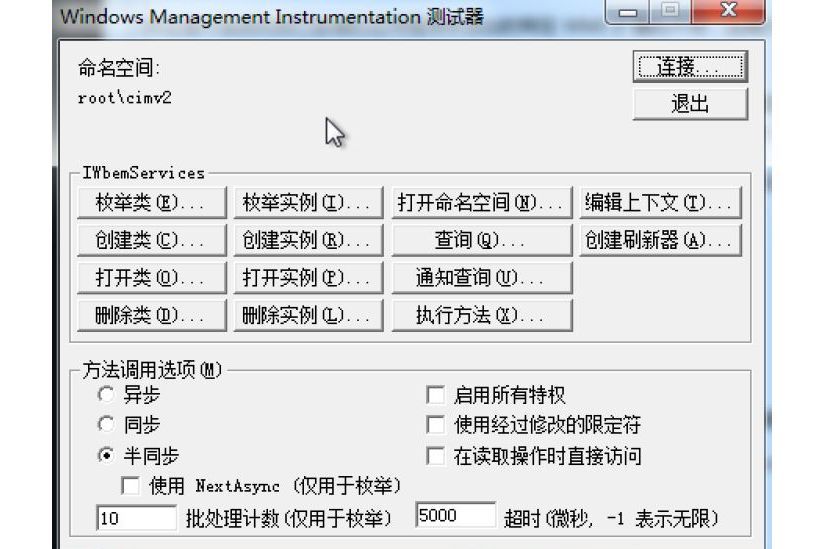This screenshot has height=549, width=824.
Task: Click 执行方法 (Execute Method) button
Action: [482, 315]
